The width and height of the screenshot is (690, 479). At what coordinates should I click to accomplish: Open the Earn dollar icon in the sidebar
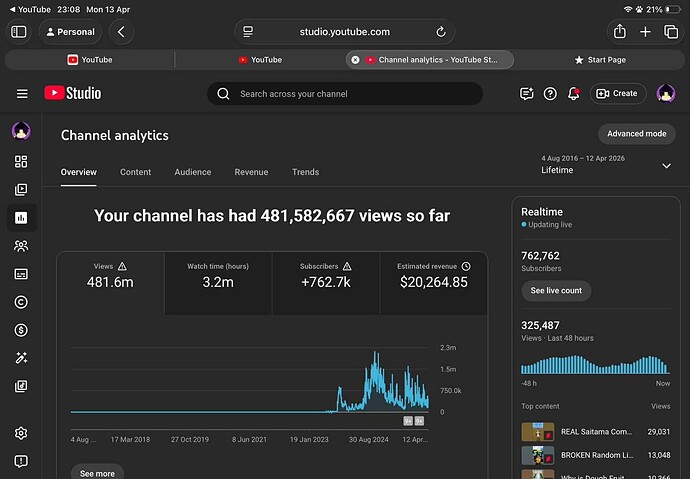tap(21, 330)
